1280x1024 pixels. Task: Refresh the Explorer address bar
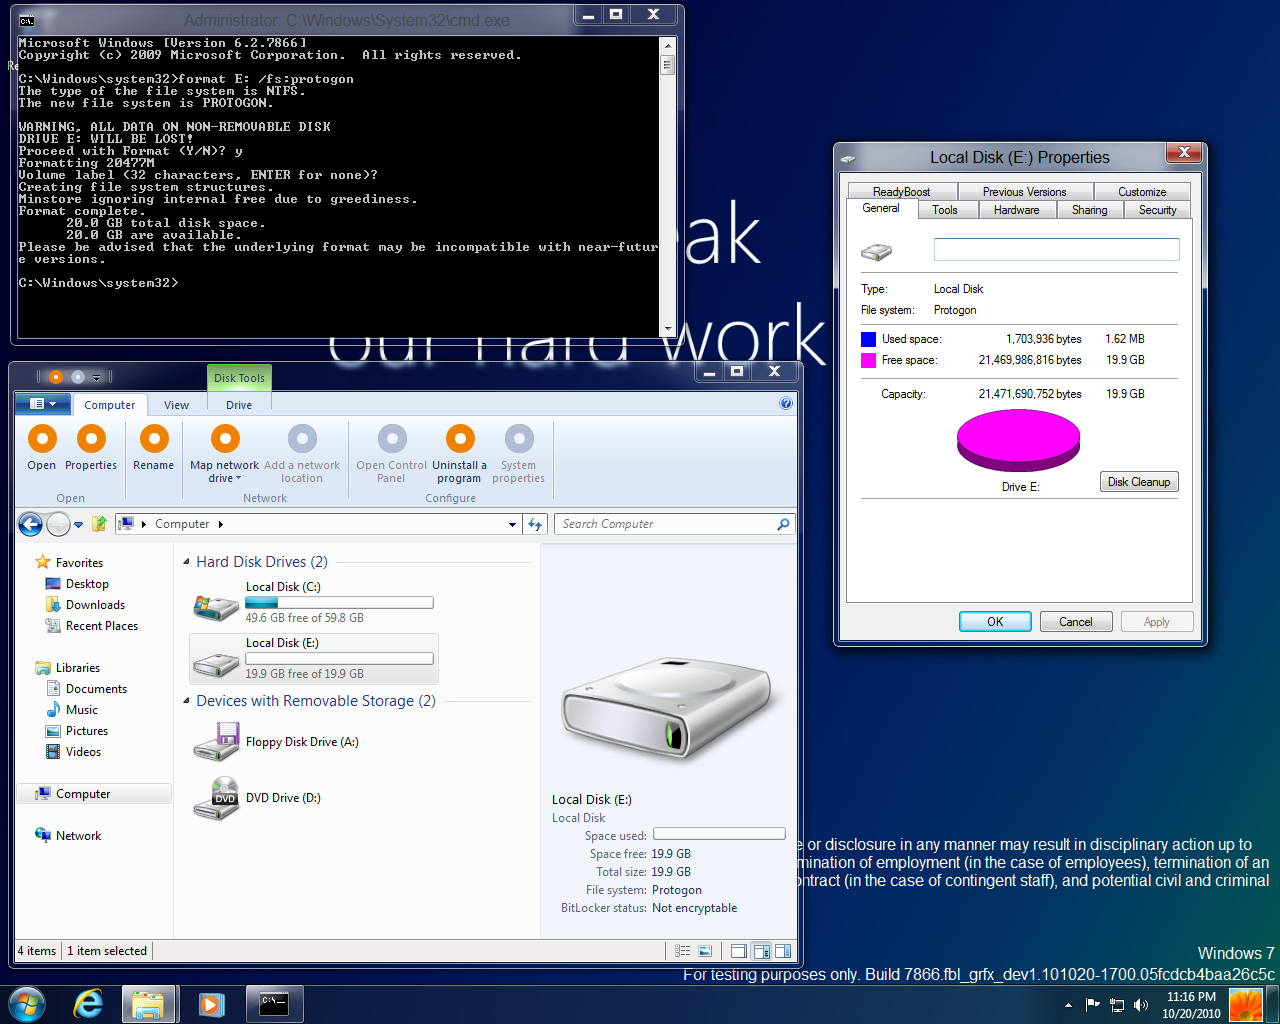click(535, 524)
